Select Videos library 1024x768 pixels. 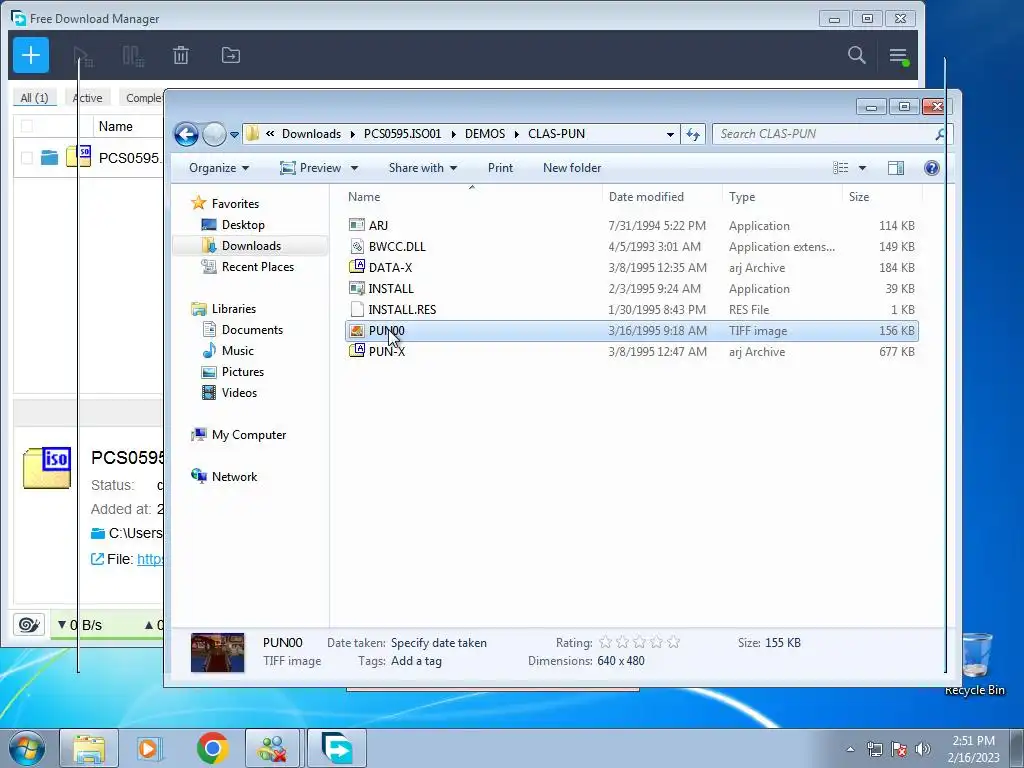point(239,392)
